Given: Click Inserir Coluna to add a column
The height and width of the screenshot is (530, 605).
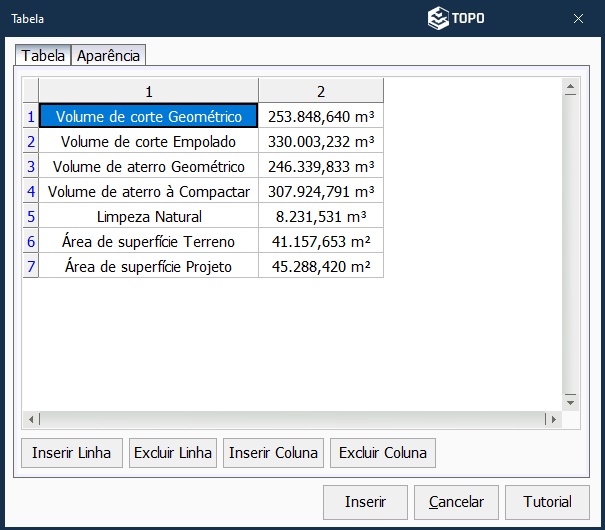Looking at the screenshot, I should tap(273, 453).
